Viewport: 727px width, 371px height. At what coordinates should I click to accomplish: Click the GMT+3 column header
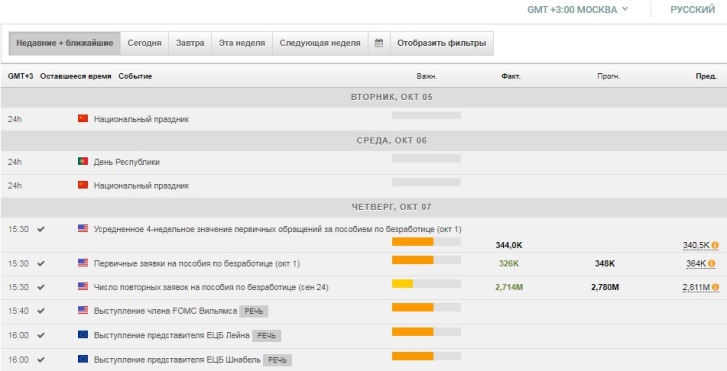click(x=20, y=76)
